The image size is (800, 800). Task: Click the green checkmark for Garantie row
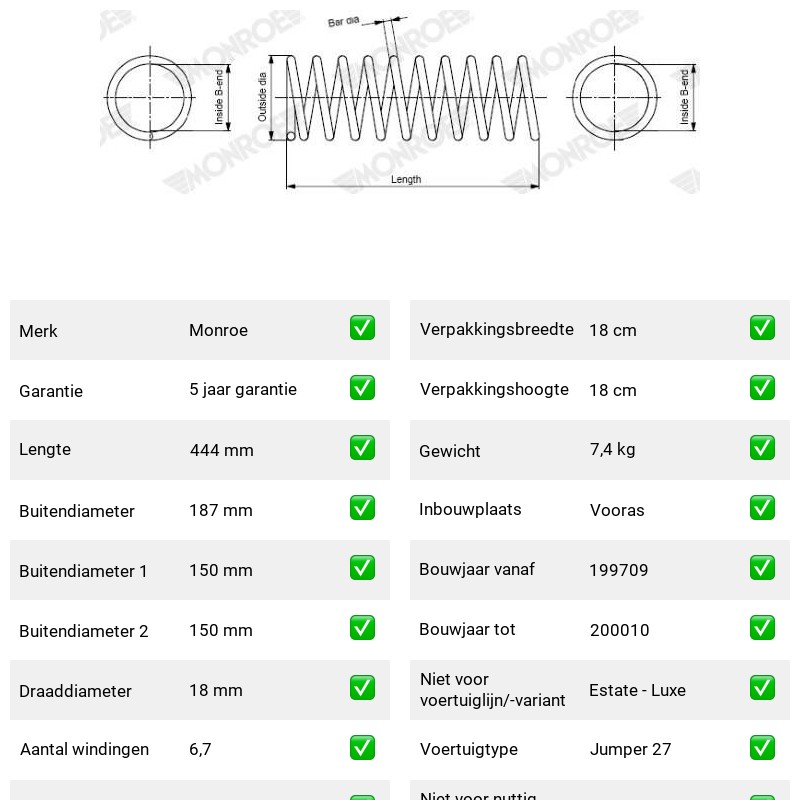[x=362, y=388]
